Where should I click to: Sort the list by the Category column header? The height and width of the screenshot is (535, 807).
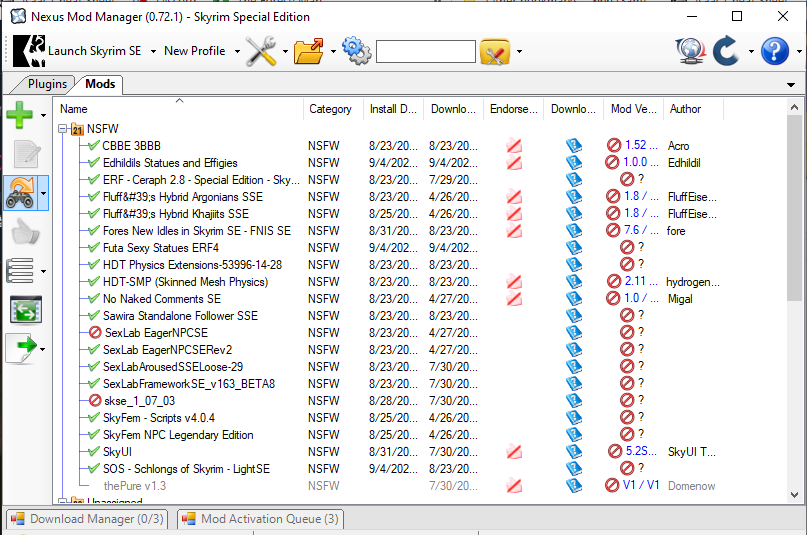click(x=333, y=109)
